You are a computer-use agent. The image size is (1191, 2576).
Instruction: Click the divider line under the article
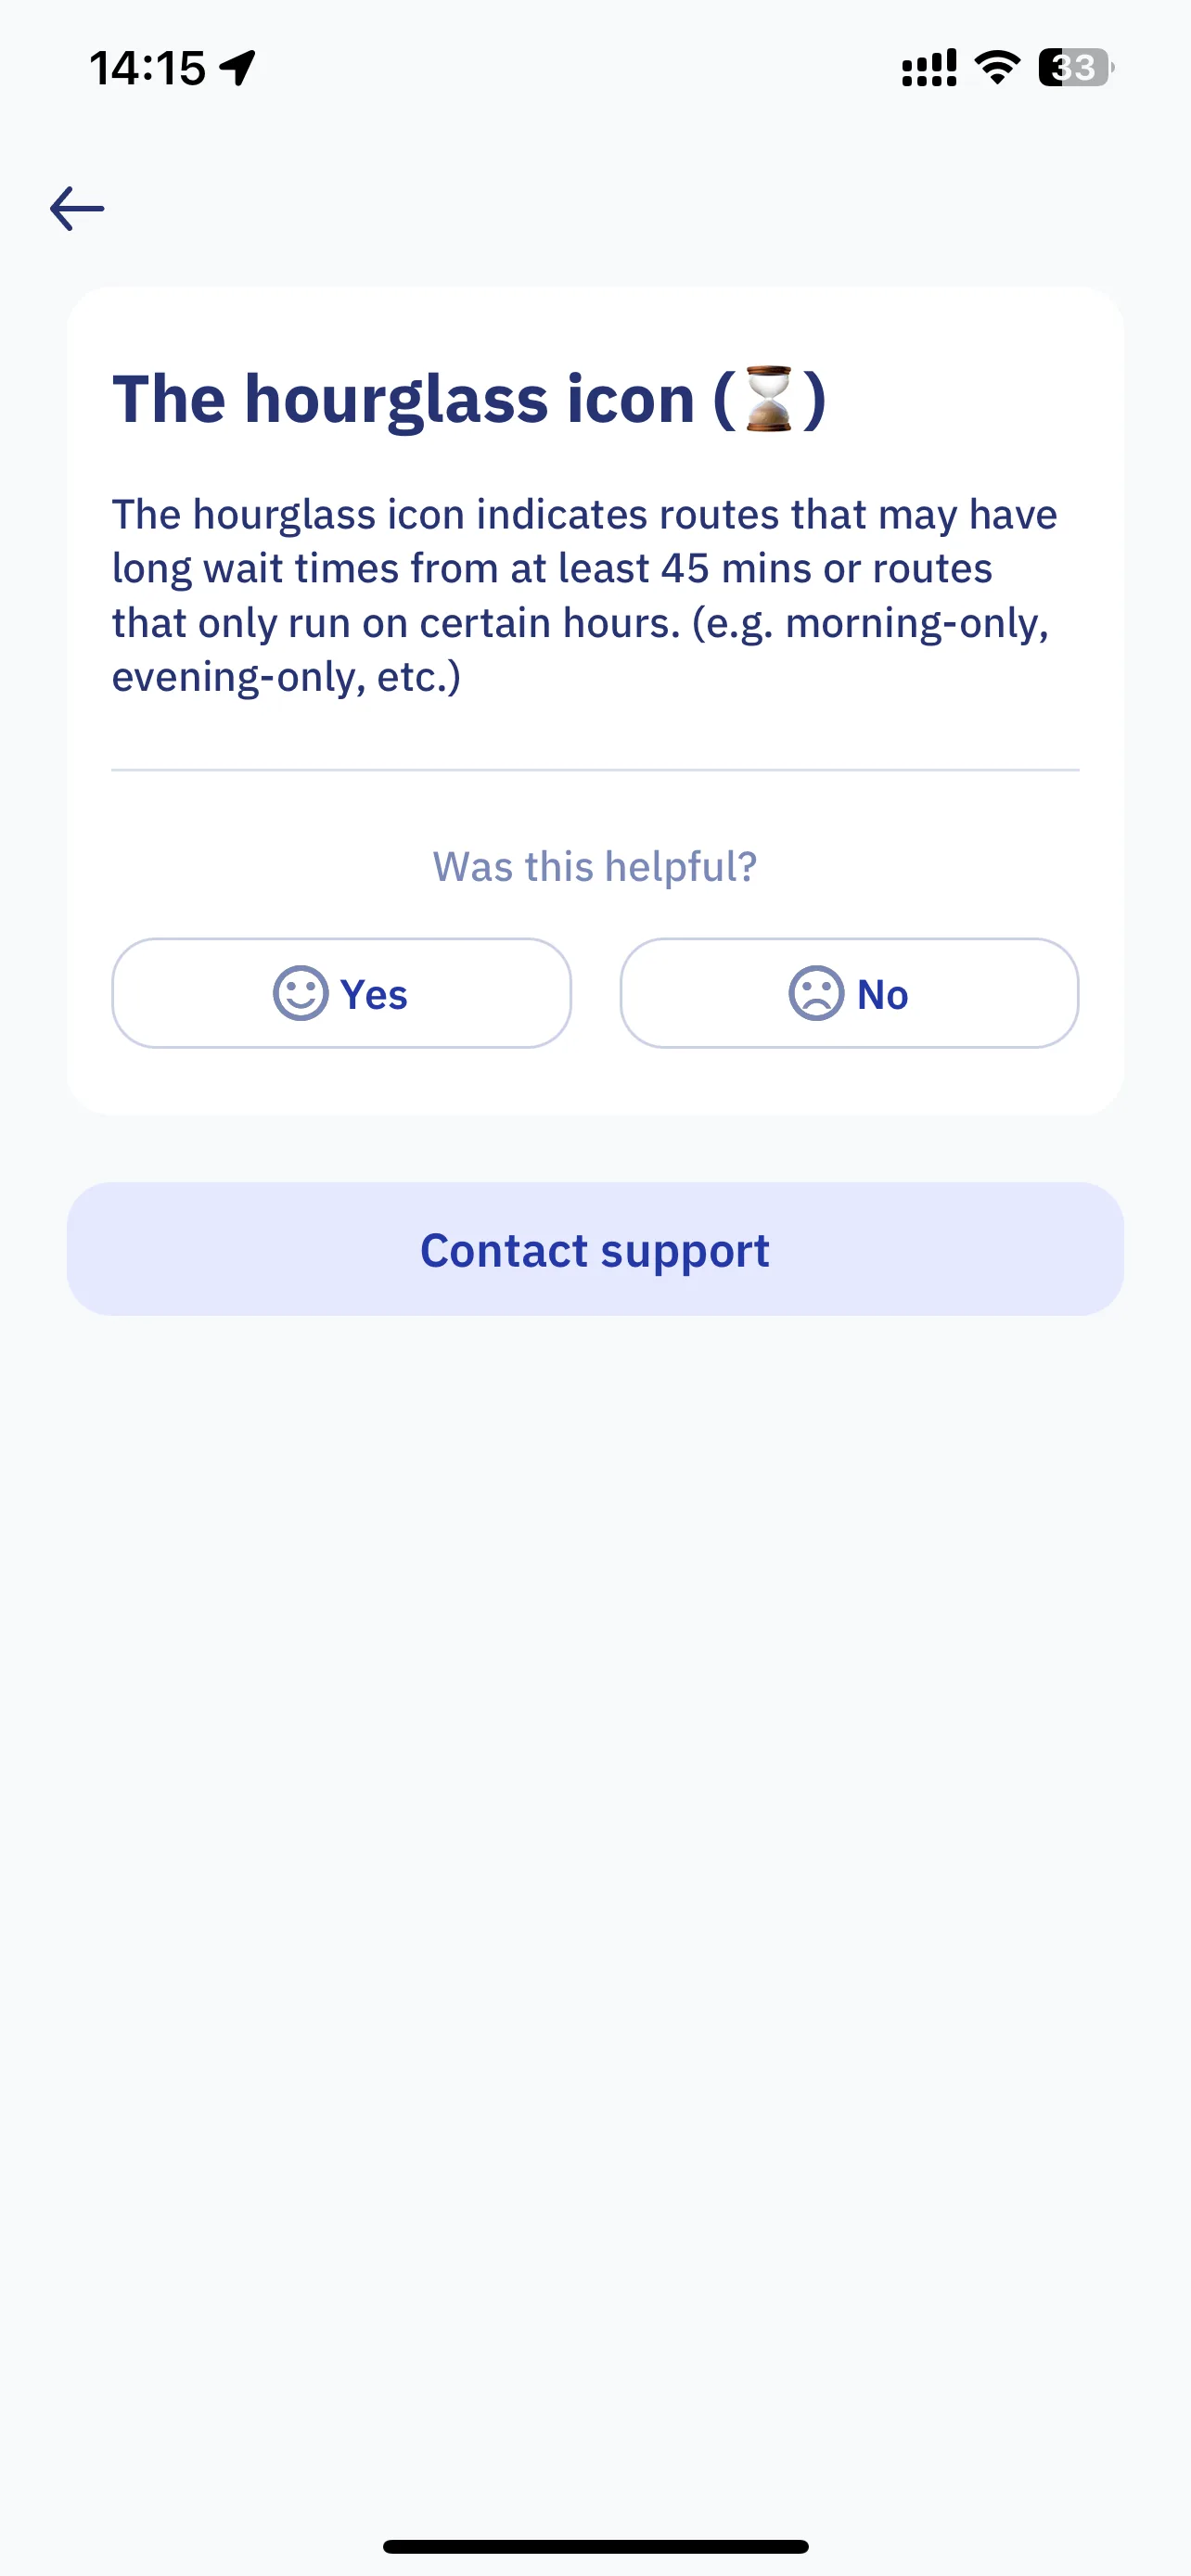click(x=595, y=770)
